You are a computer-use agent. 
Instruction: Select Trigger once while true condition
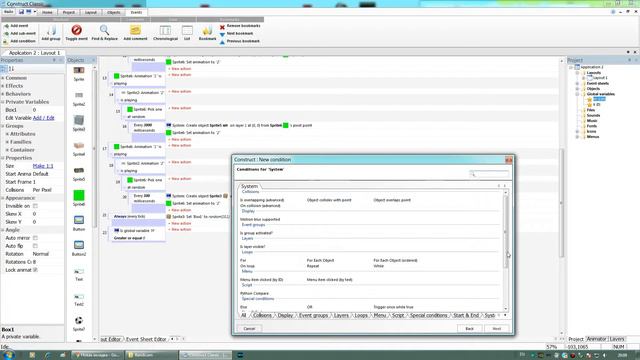coord(393,307)
